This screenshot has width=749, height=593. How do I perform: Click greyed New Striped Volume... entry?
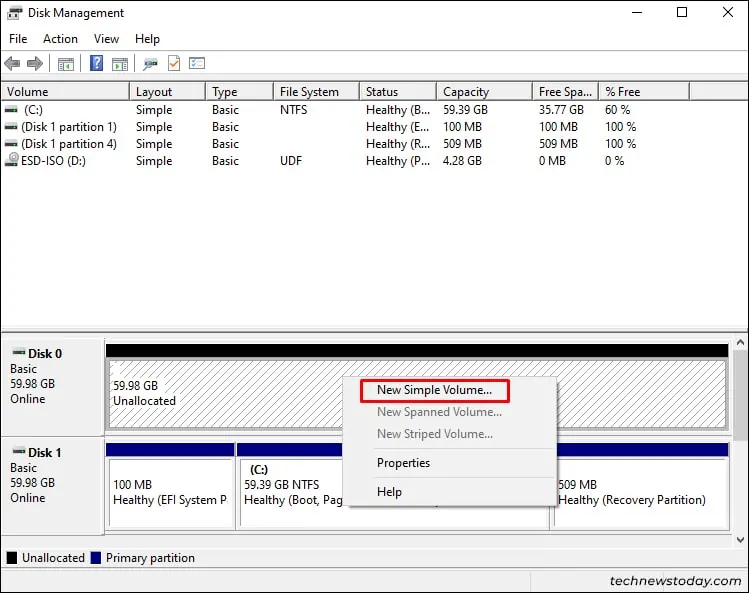tap(435, 434)
